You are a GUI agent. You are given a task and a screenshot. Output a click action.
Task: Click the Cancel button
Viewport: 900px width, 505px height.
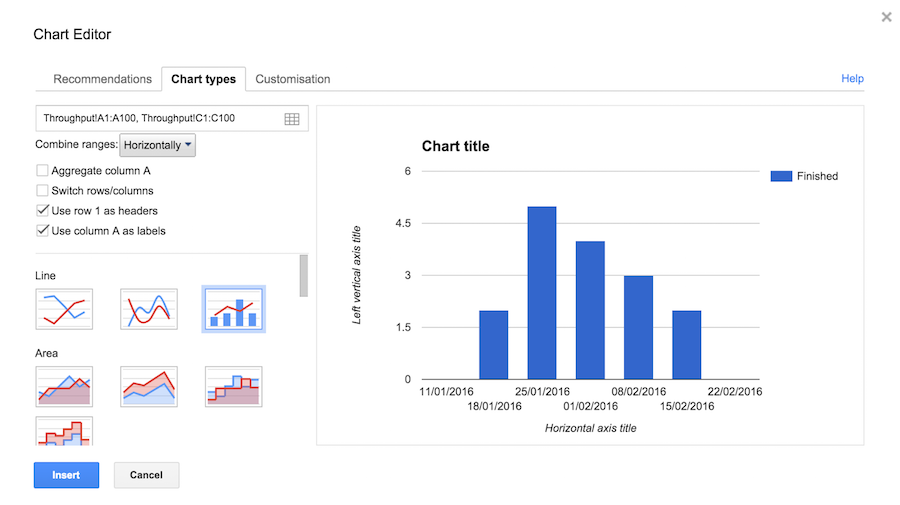(x=146, y=475)
